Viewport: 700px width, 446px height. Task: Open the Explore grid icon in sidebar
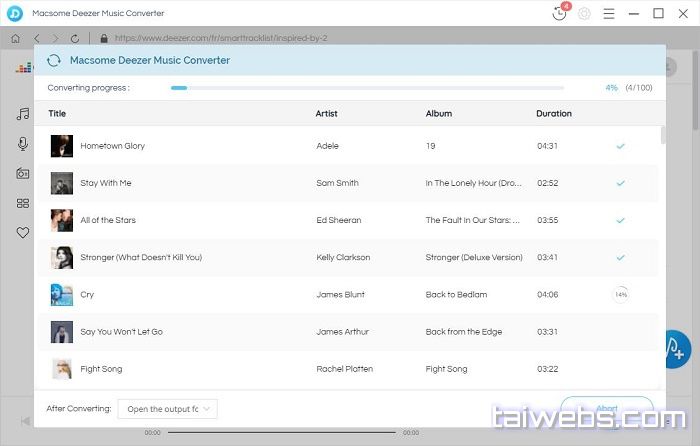[22, 203]
